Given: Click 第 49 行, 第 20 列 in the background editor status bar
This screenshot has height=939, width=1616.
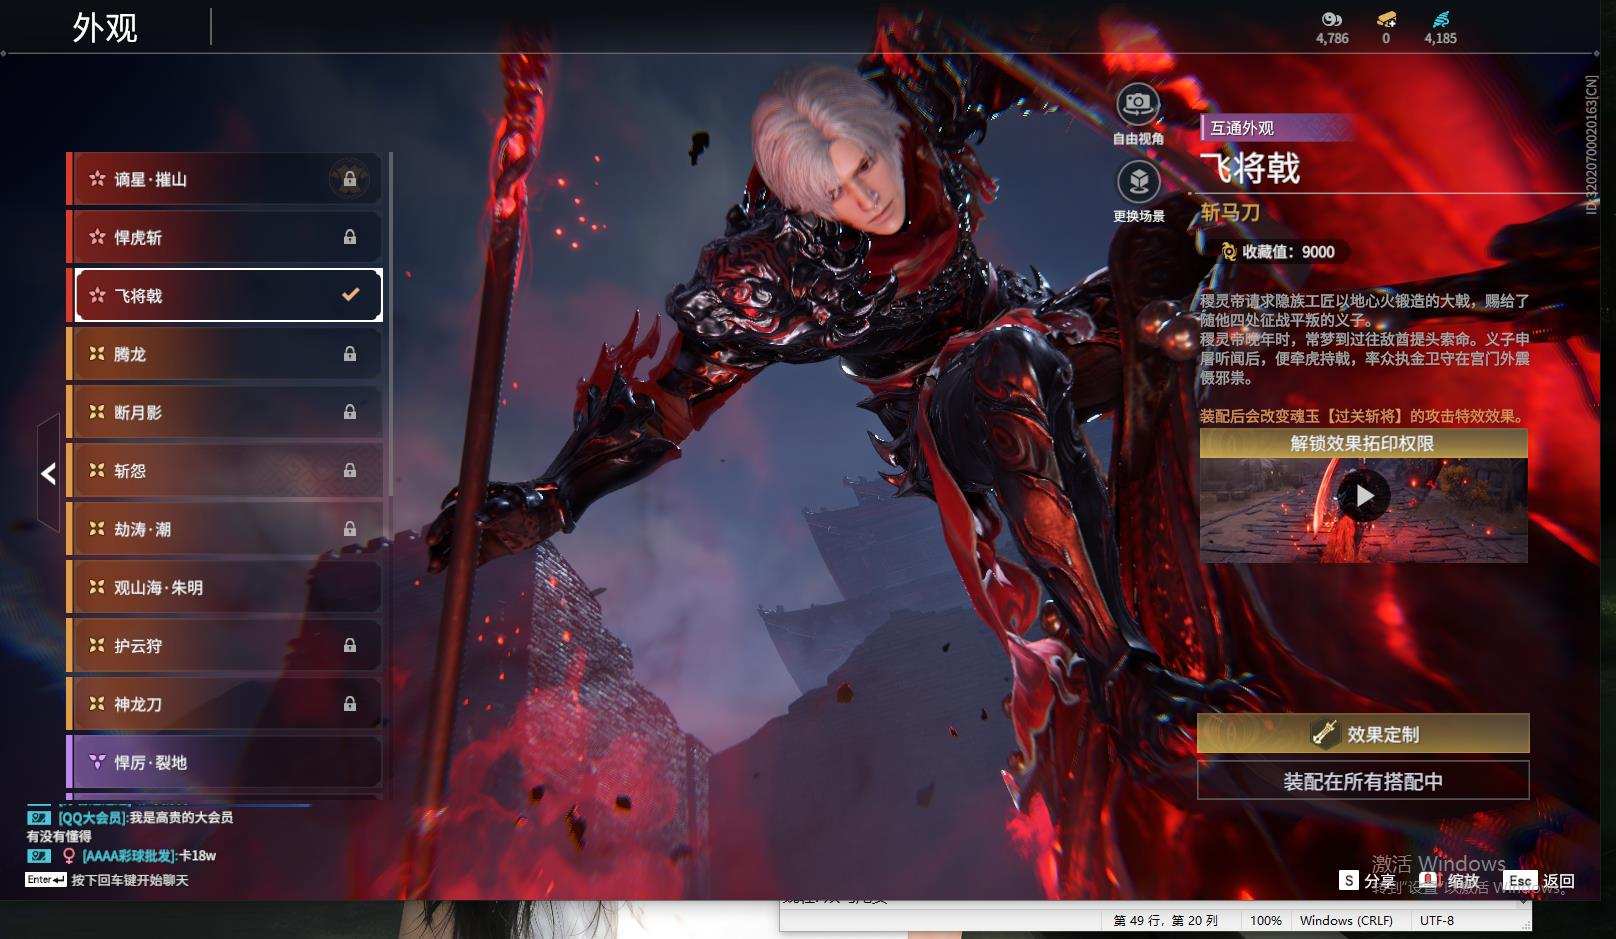Looking at the screenshot, I should coord(1166,920).
